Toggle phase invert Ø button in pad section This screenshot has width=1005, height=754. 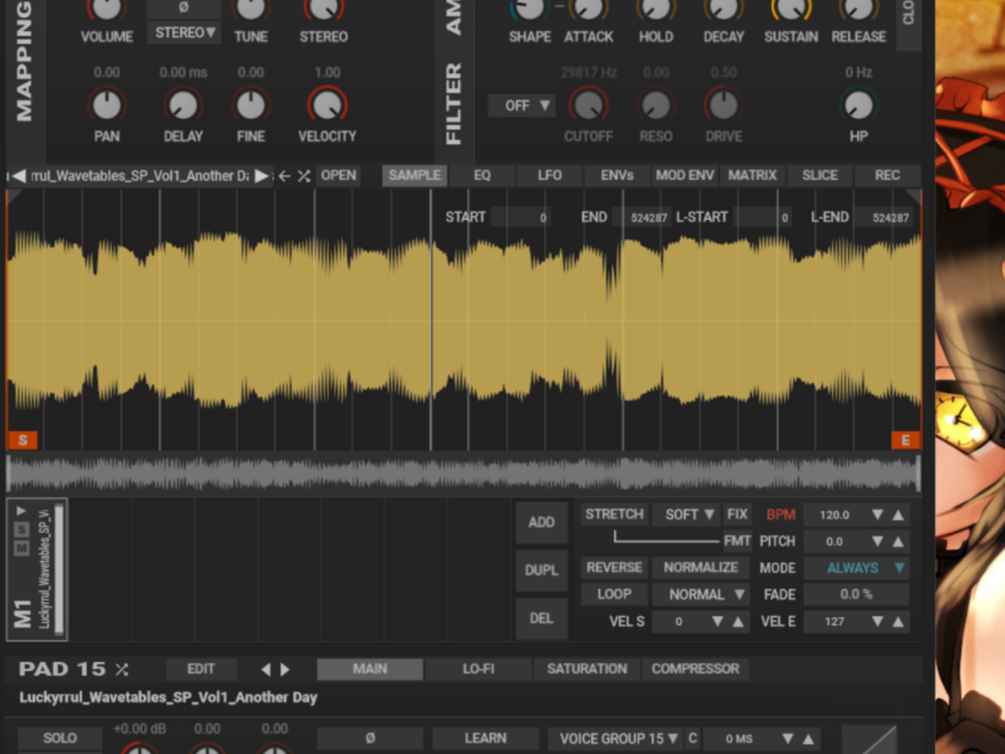[x=370, y=739]
